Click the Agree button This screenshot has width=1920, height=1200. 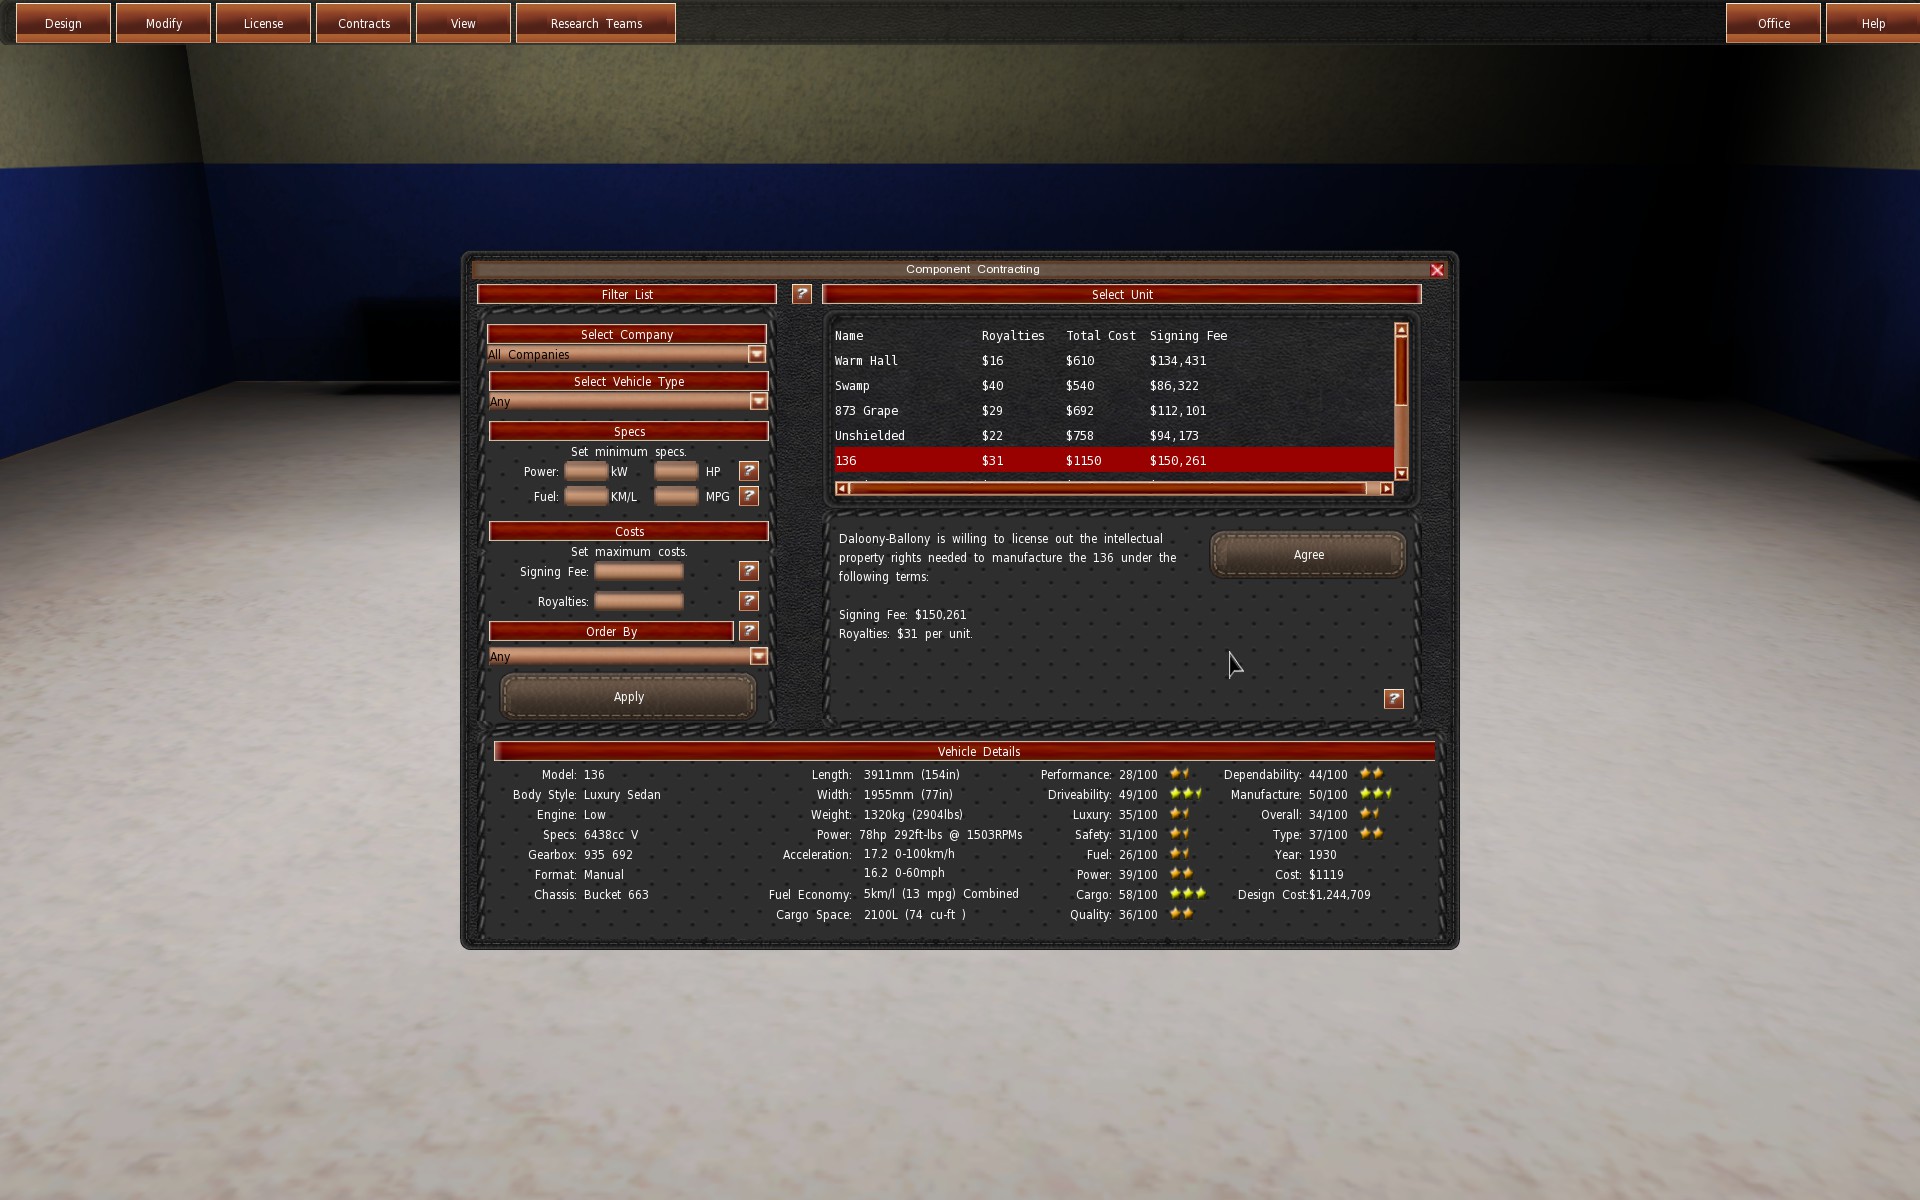(x=1308, y=555)
